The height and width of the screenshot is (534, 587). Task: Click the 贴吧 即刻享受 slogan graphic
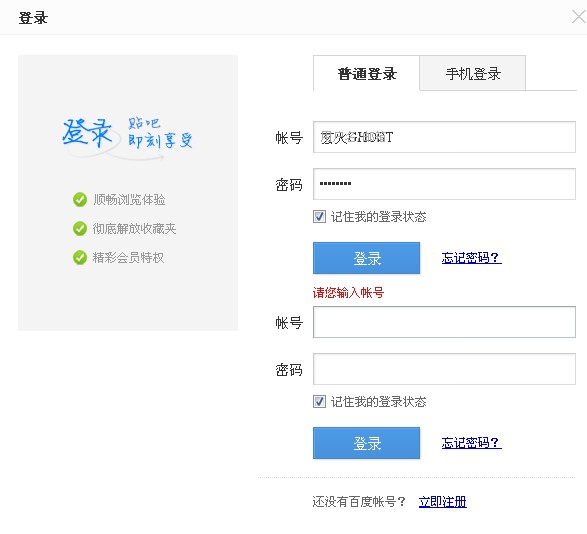160,133
